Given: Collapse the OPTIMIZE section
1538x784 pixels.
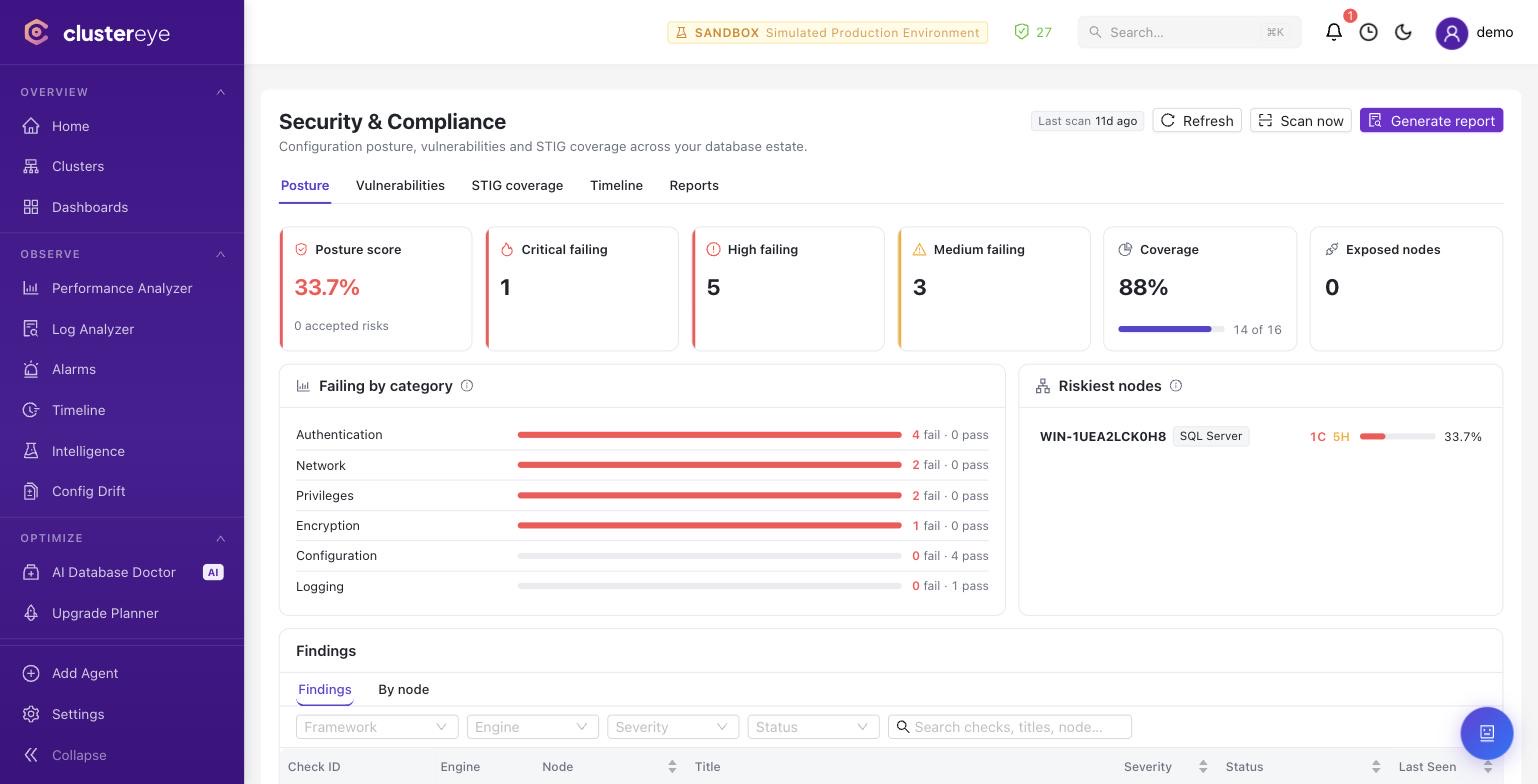Looking at the screenshot, I should [221, 538].
